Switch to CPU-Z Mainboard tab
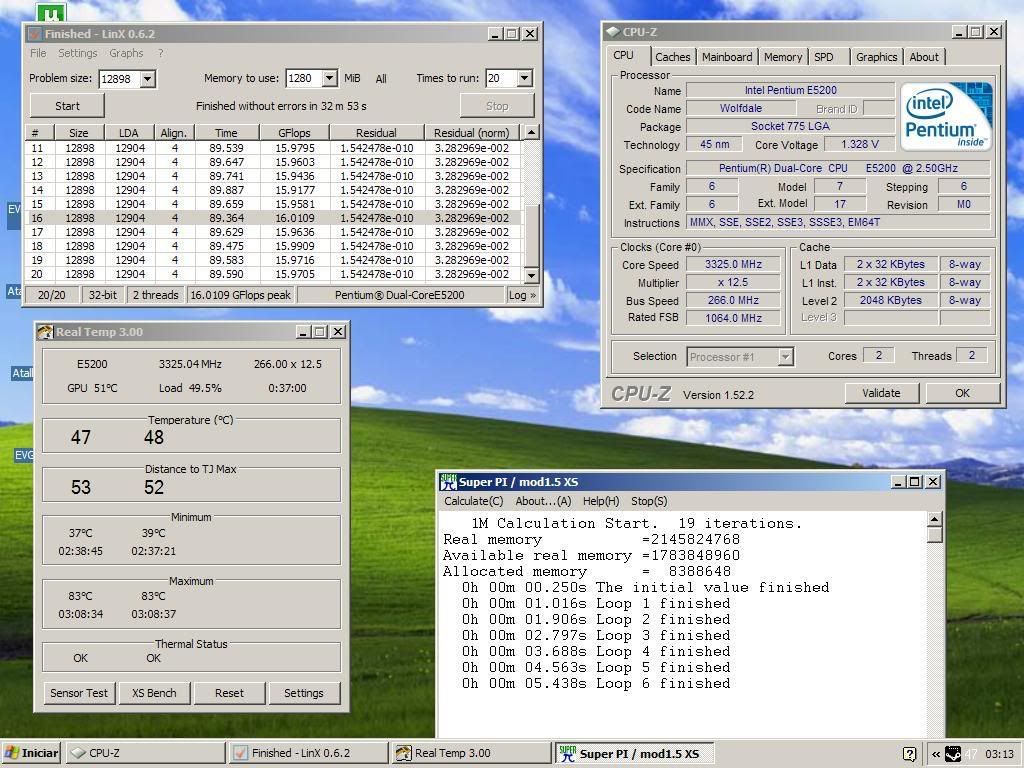The image size is (1024, 768). [727, 57]
